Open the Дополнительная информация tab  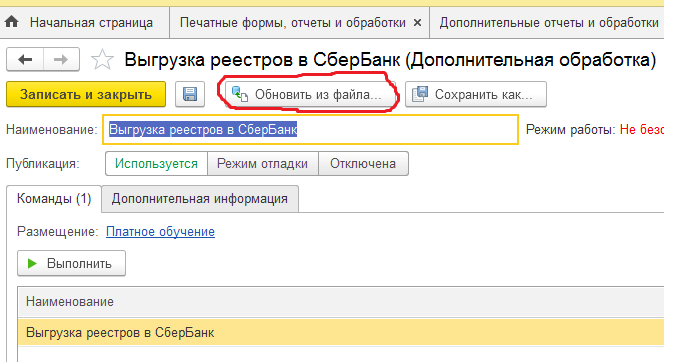200,199
